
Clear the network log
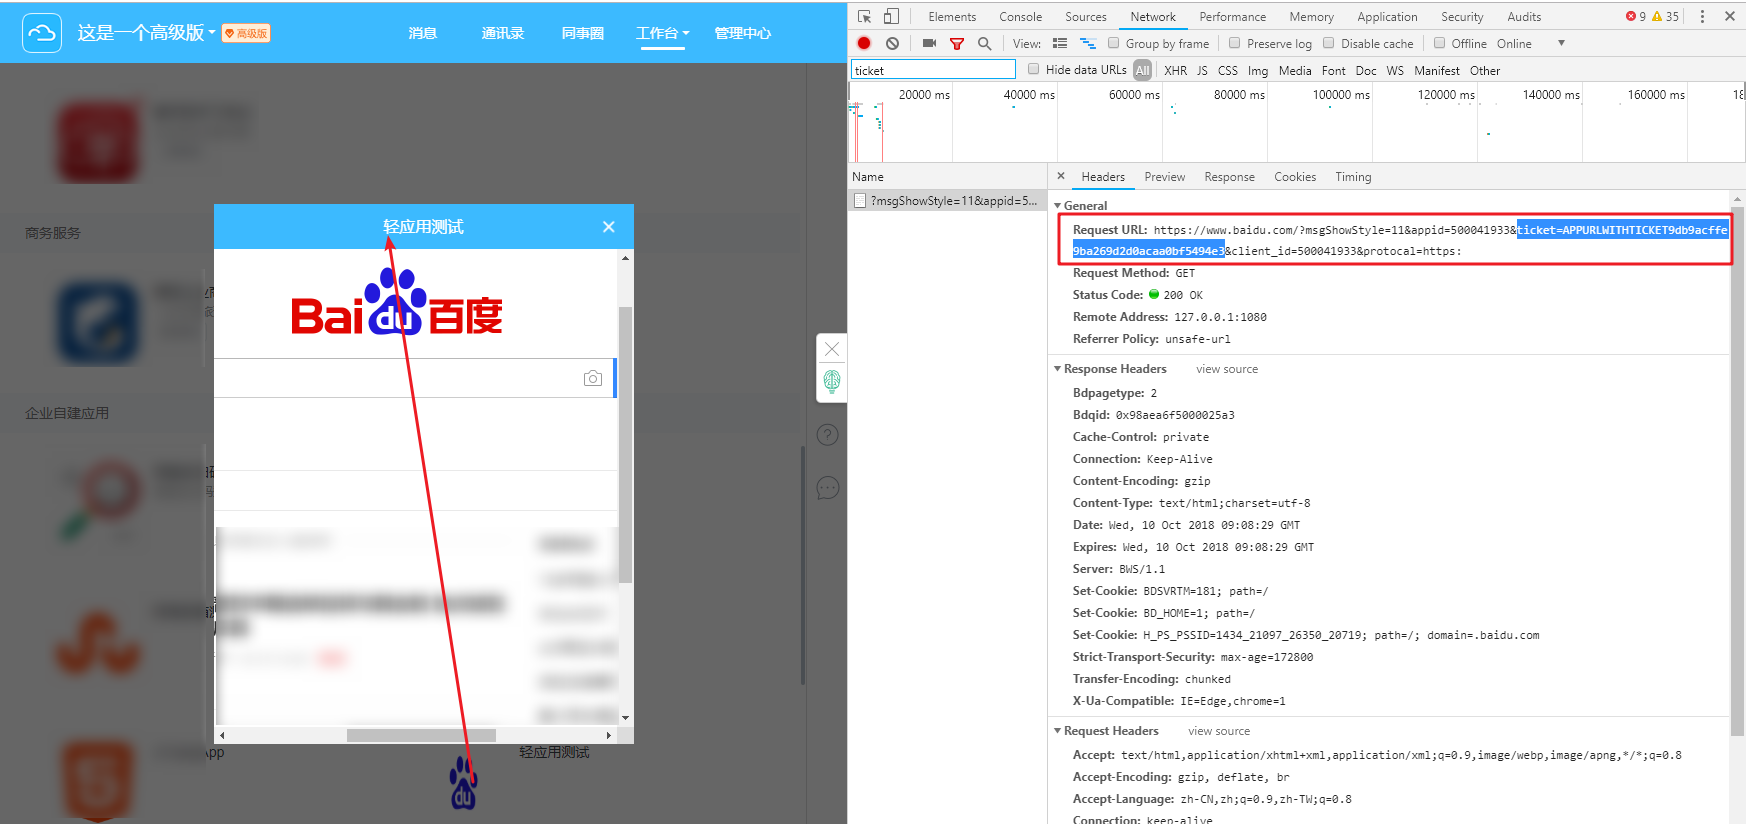coord(892,43)
